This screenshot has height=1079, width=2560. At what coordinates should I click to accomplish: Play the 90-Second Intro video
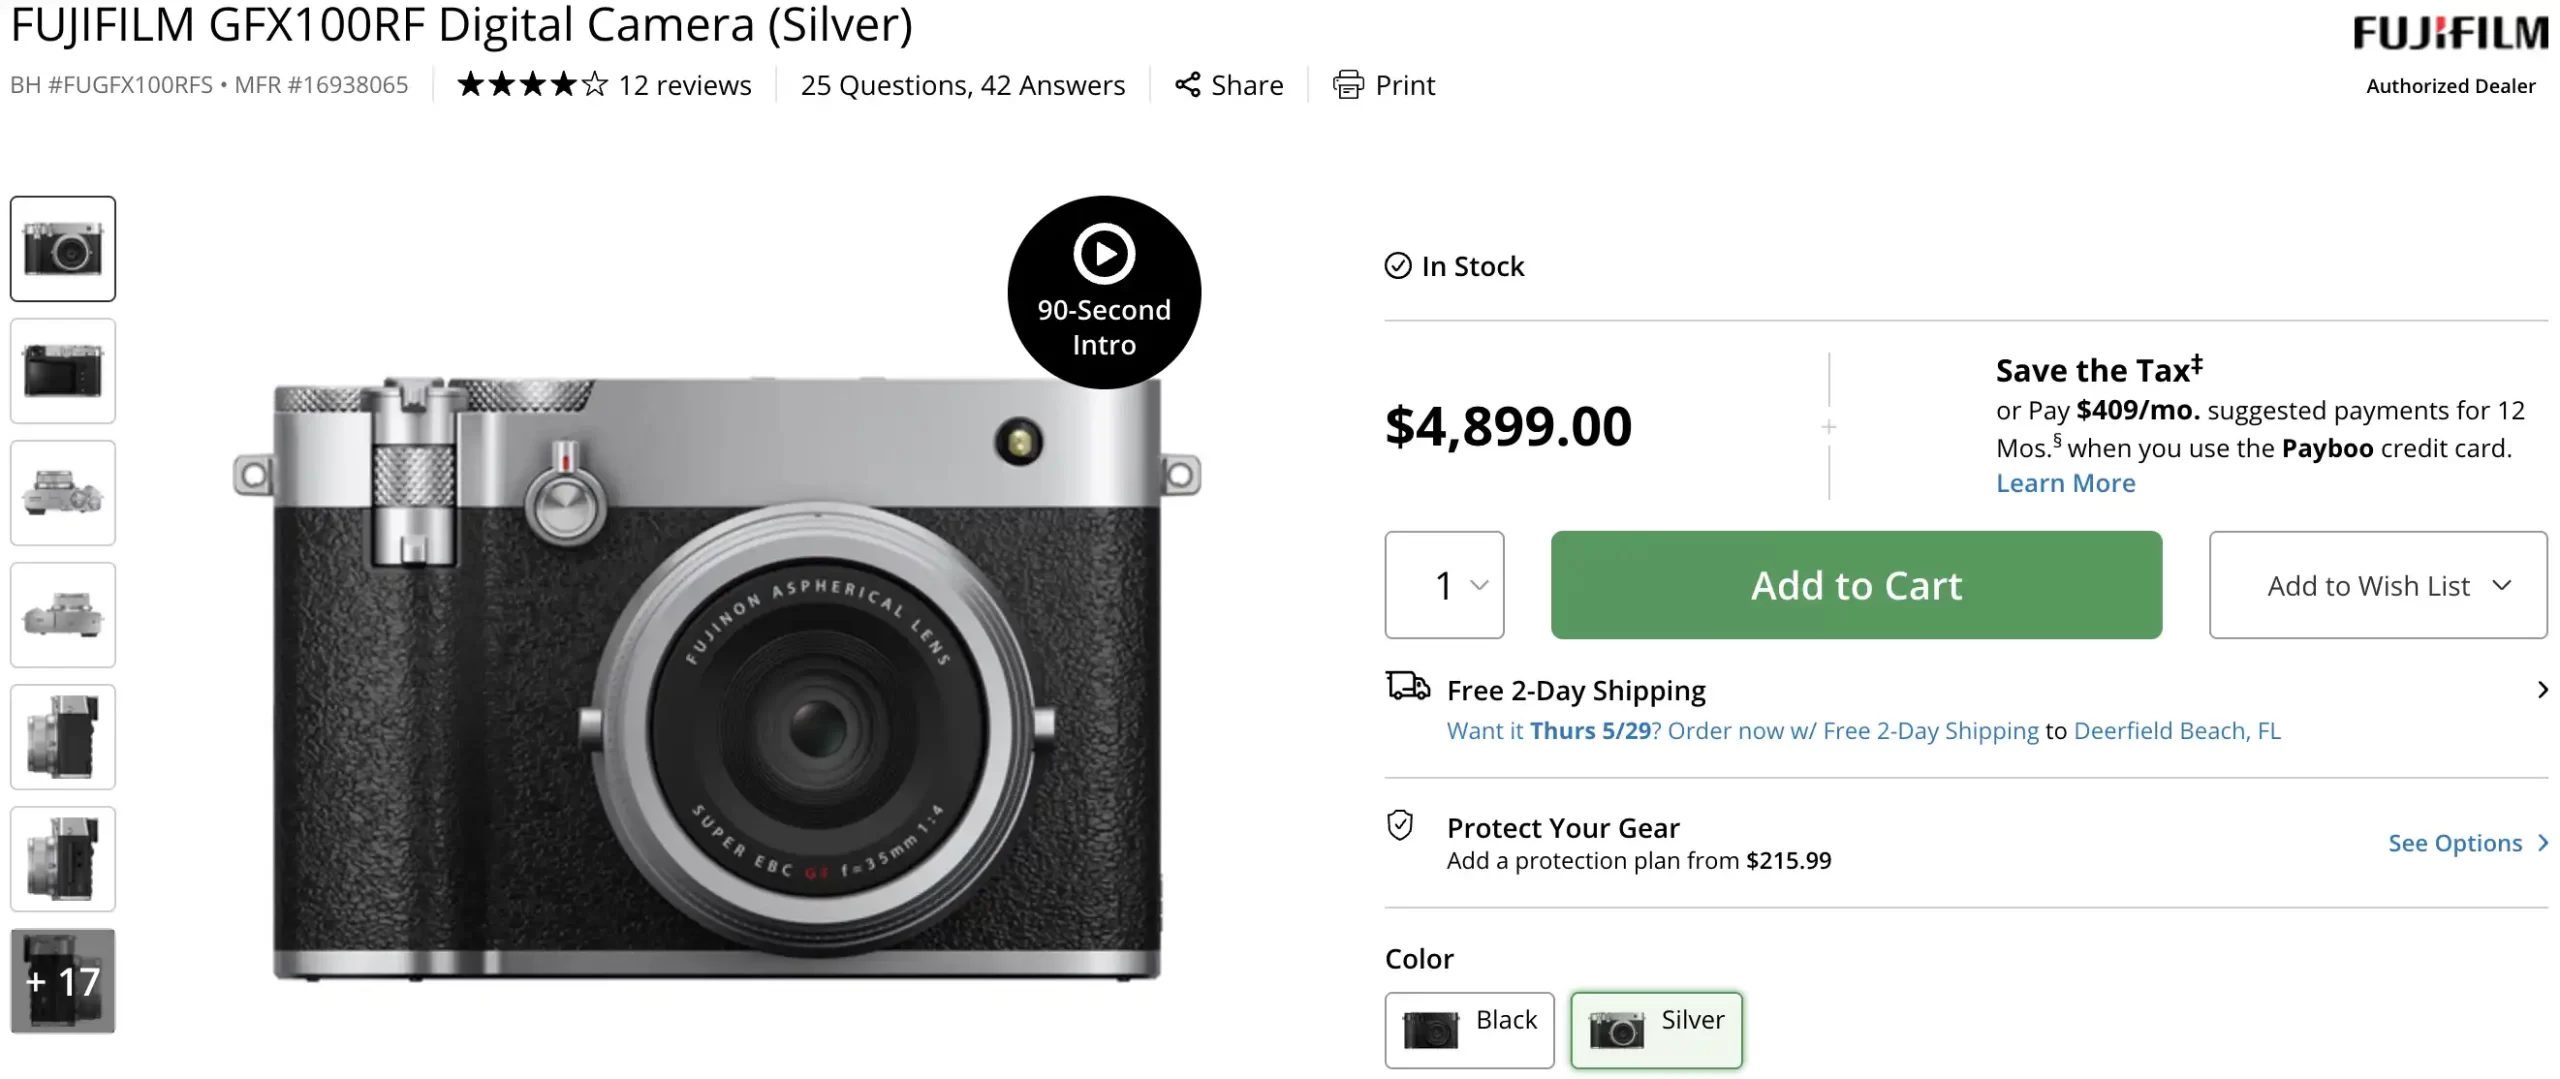1103,255
